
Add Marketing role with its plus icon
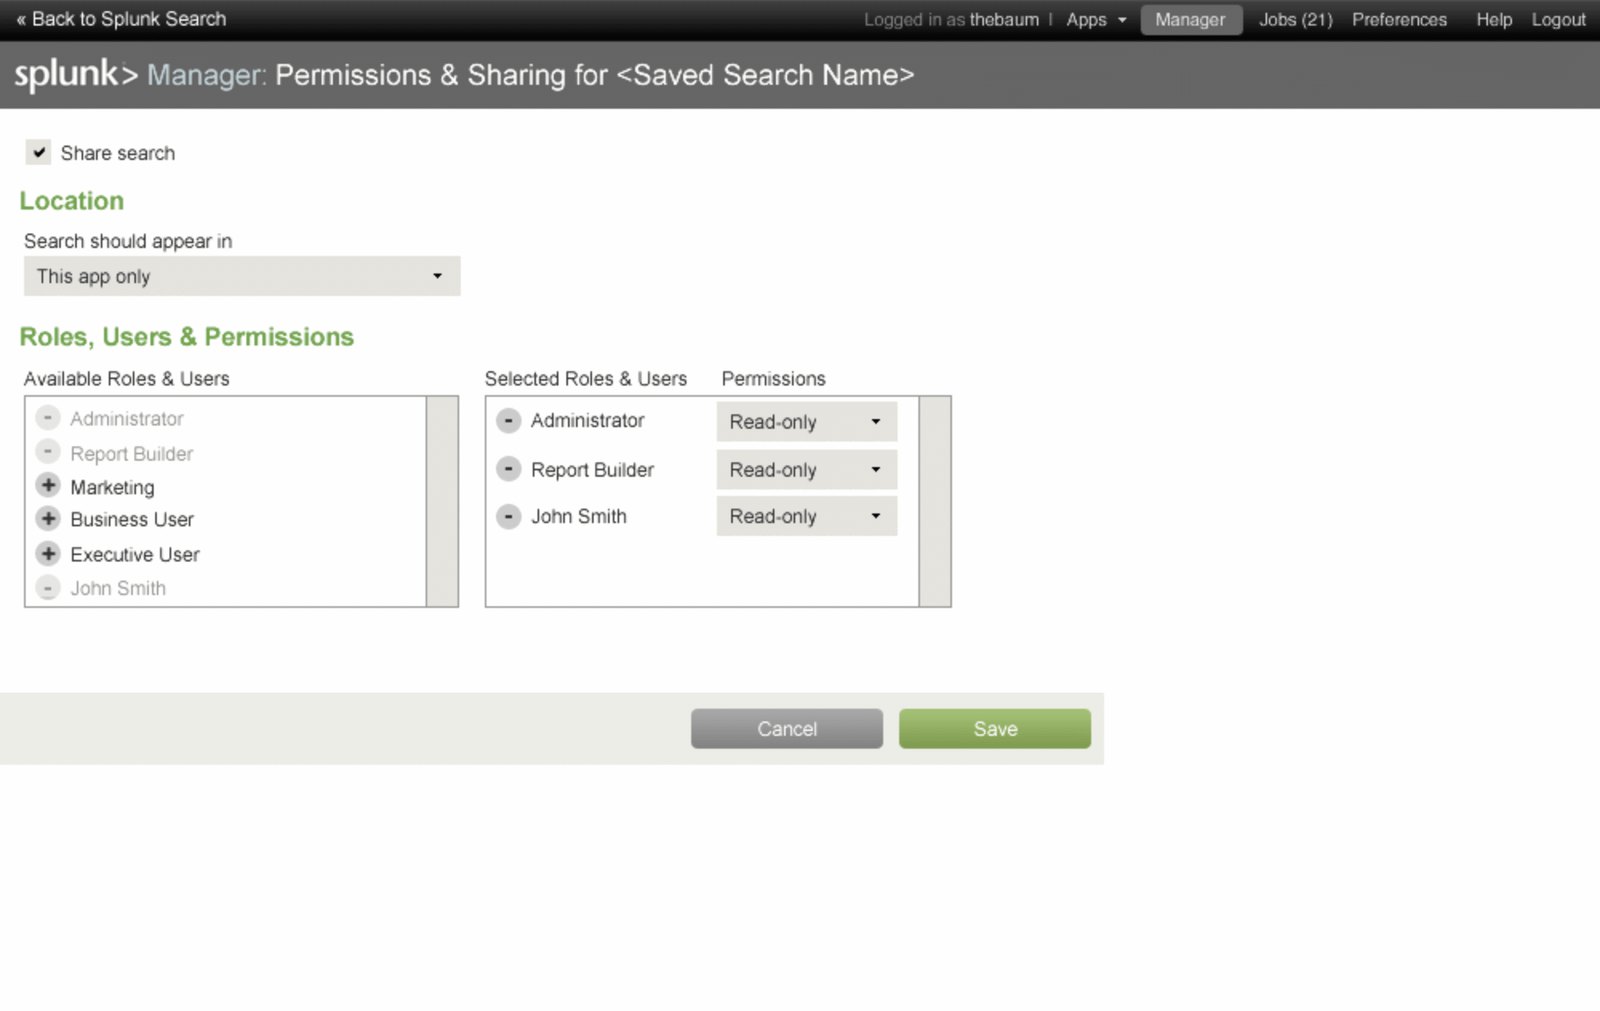tap(48, 485)
